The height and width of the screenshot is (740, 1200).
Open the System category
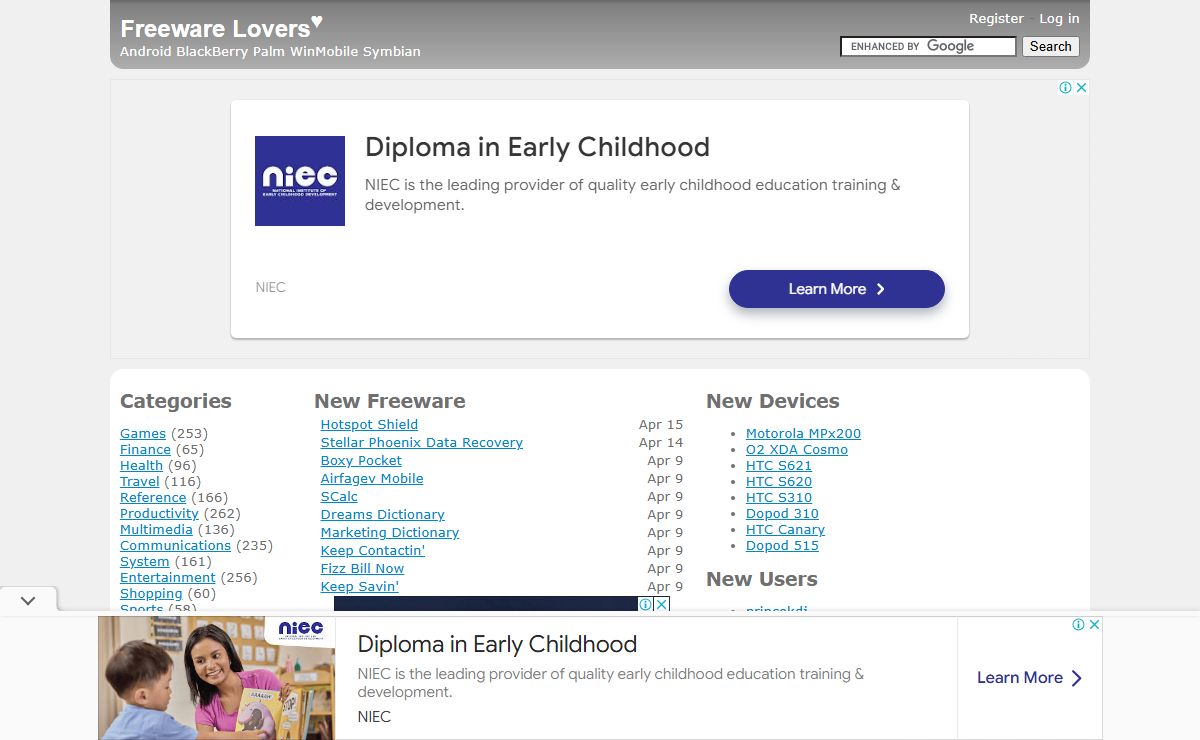click(x=145, y=561)
